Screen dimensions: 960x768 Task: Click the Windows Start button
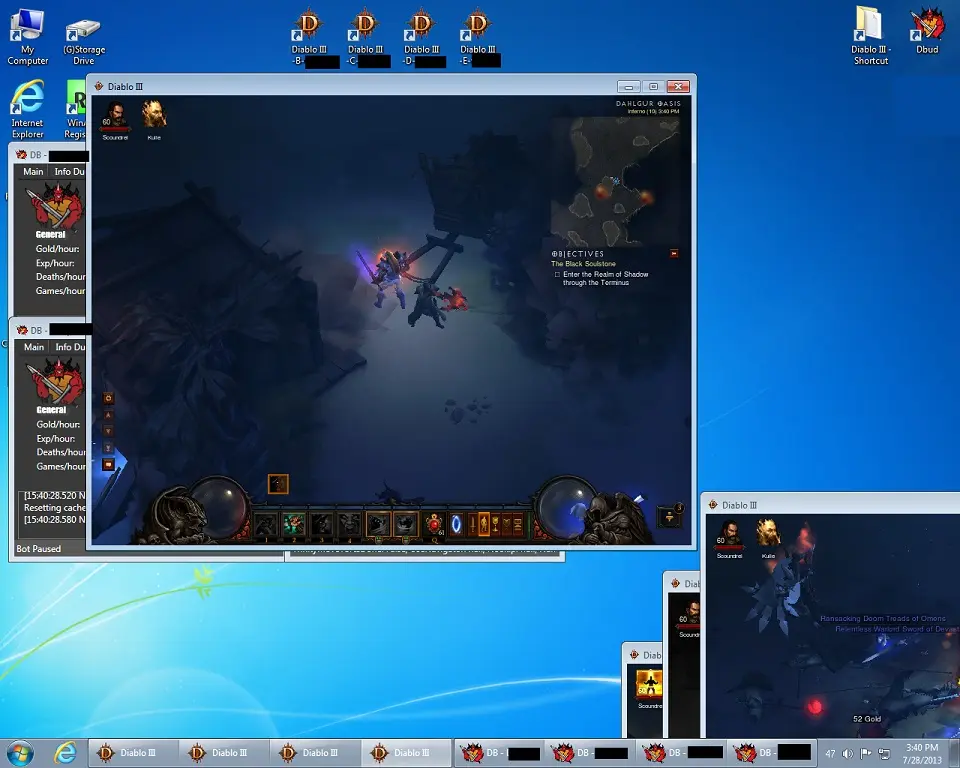tap(20, 753)
